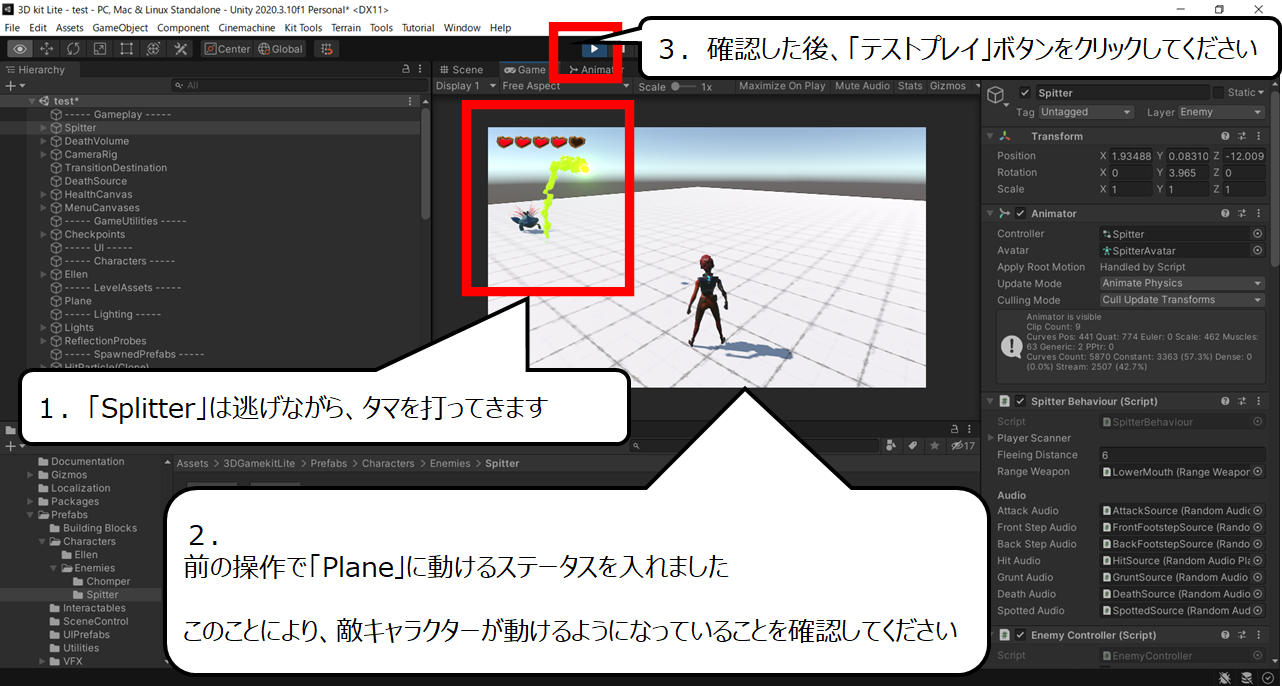Select the Move tool
The height and width of the screenshot is (686, 1282).
coord(47,49)
